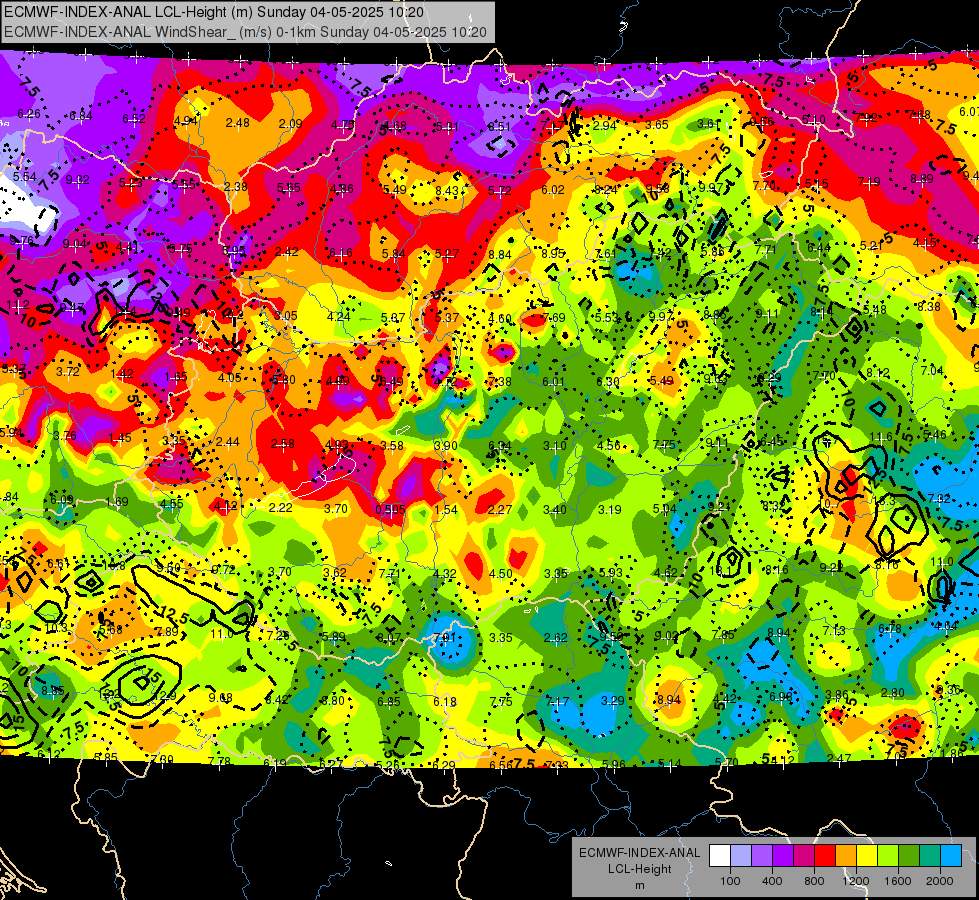Click the wind shear value '0.505'
The height and width of the screenshot is (900, 979).
[x=390, y=510]
